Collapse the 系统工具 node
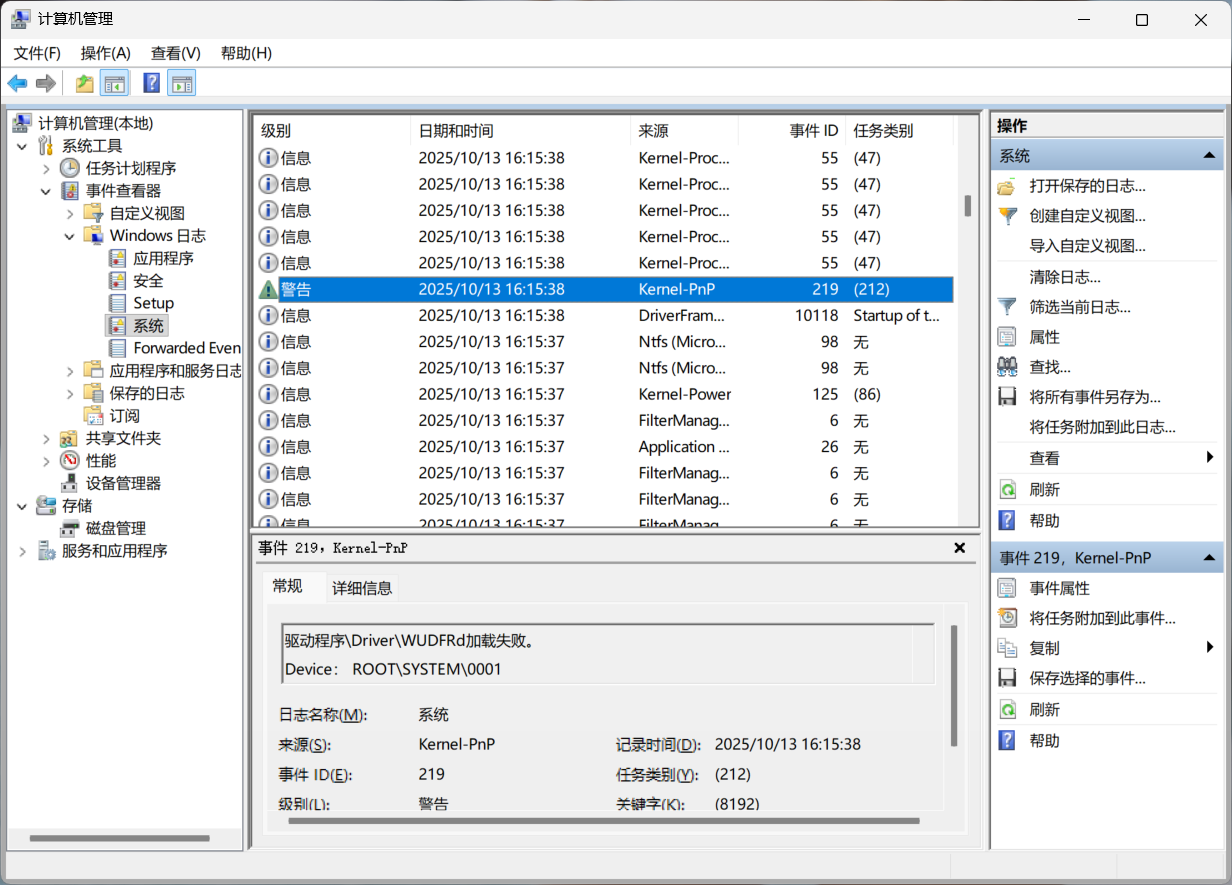Viewport: 1232px width, 885px height. point(22,146)
